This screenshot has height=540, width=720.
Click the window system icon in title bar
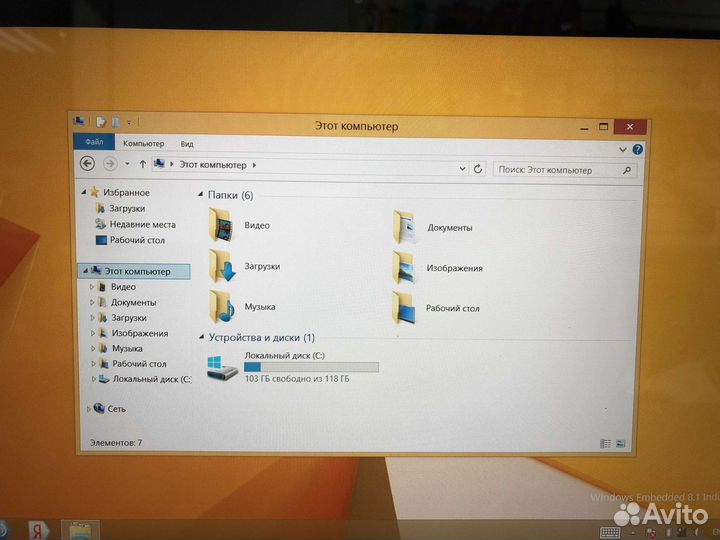(x=79, y=121)
